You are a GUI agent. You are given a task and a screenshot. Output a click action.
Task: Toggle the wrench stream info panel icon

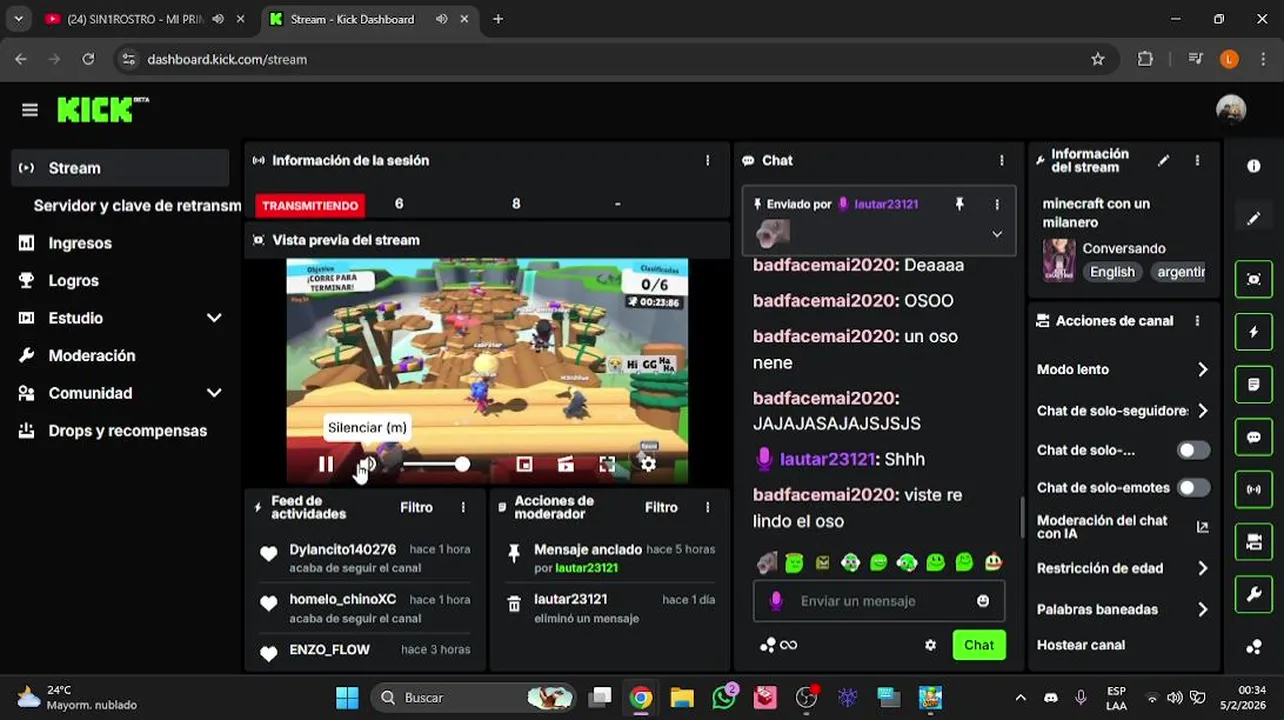1254,595
